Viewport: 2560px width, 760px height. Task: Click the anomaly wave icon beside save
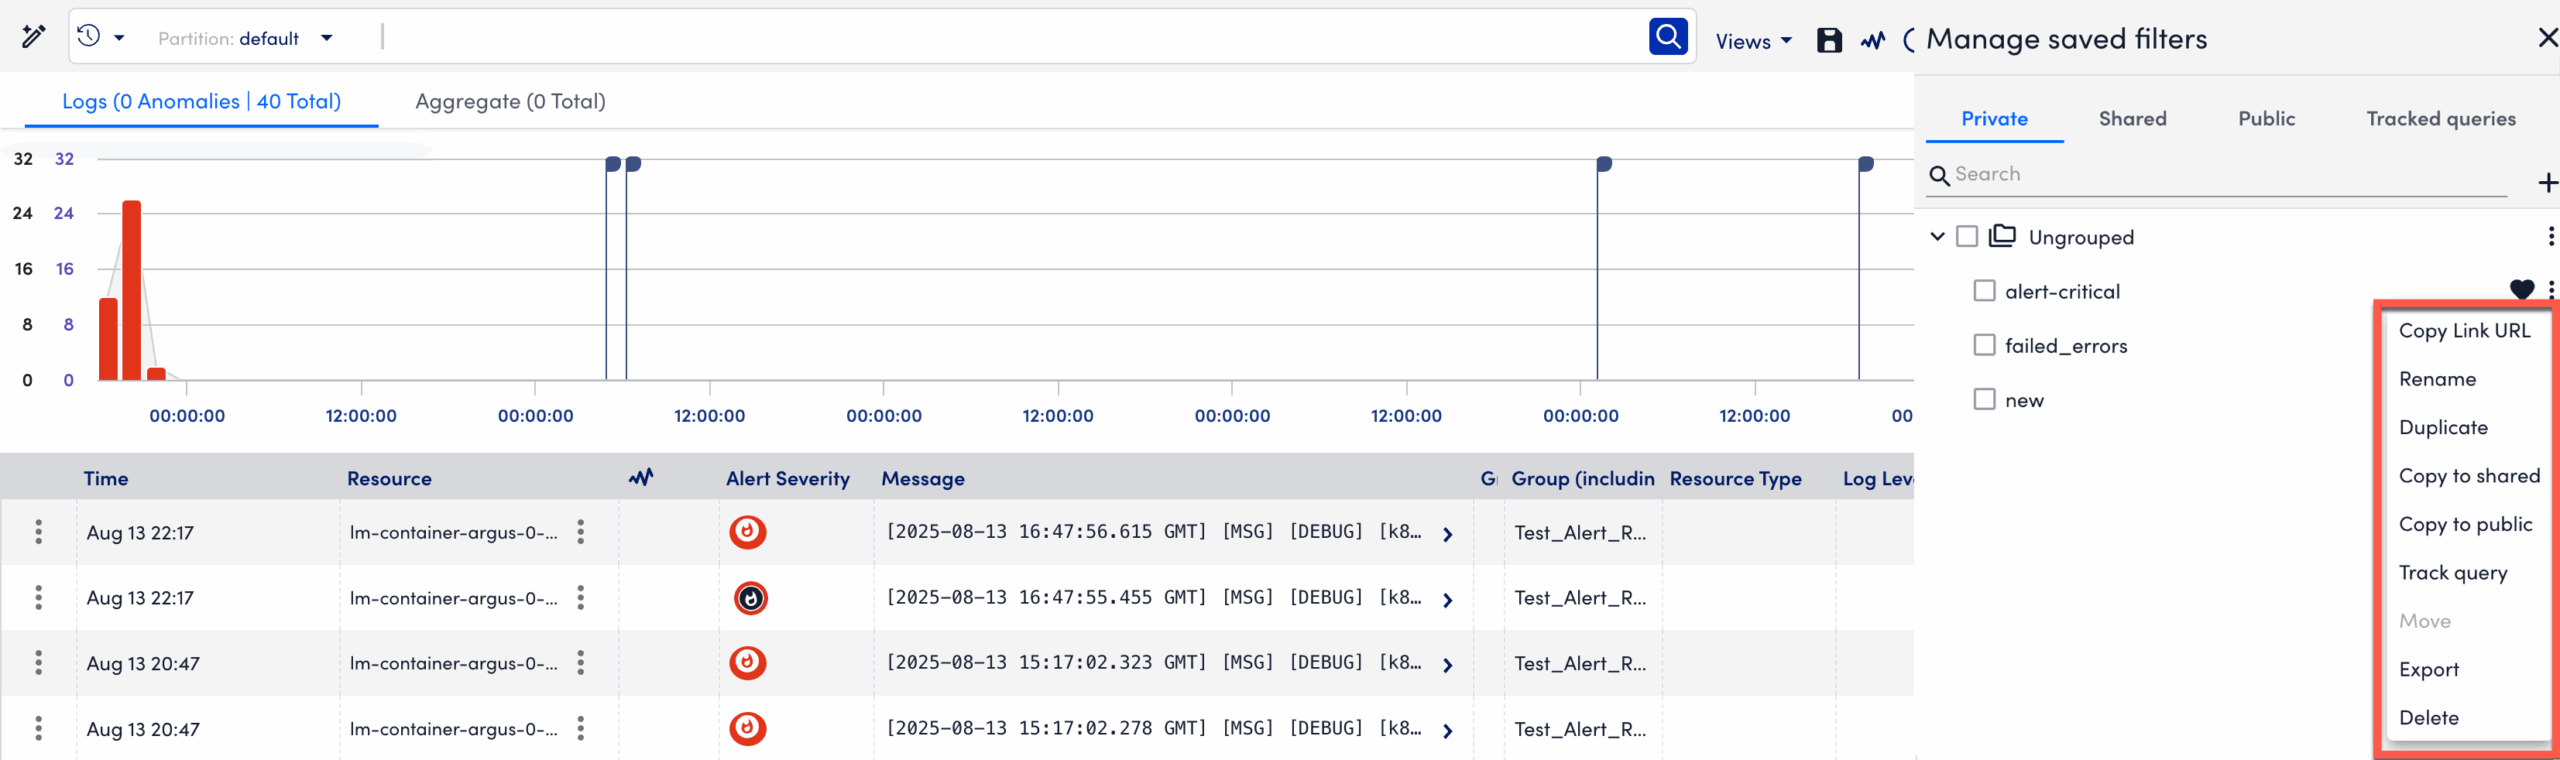click(x=1873, y=40)
